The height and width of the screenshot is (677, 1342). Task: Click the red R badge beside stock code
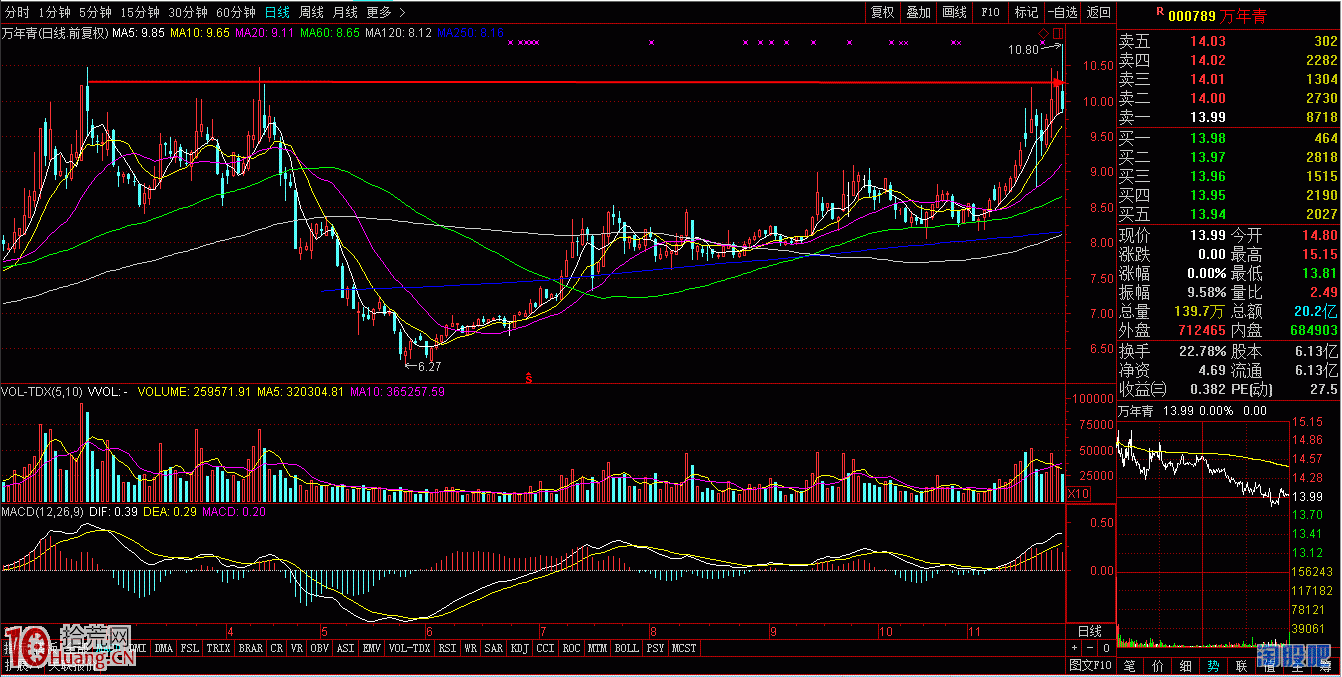[1159, 12]
